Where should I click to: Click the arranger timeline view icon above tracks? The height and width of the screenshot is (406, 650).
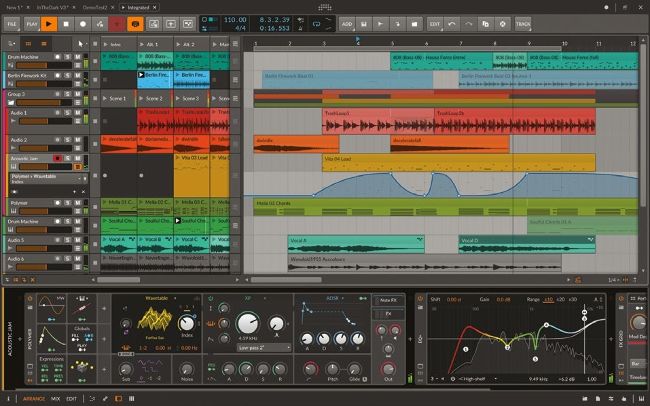44,44
